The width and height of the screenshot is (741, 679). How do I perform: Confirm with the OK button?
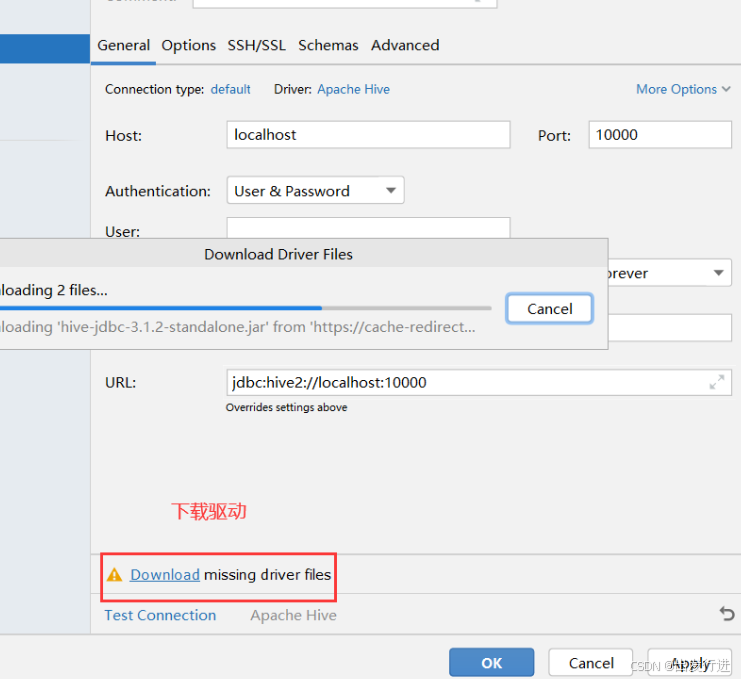pos(491,662)
